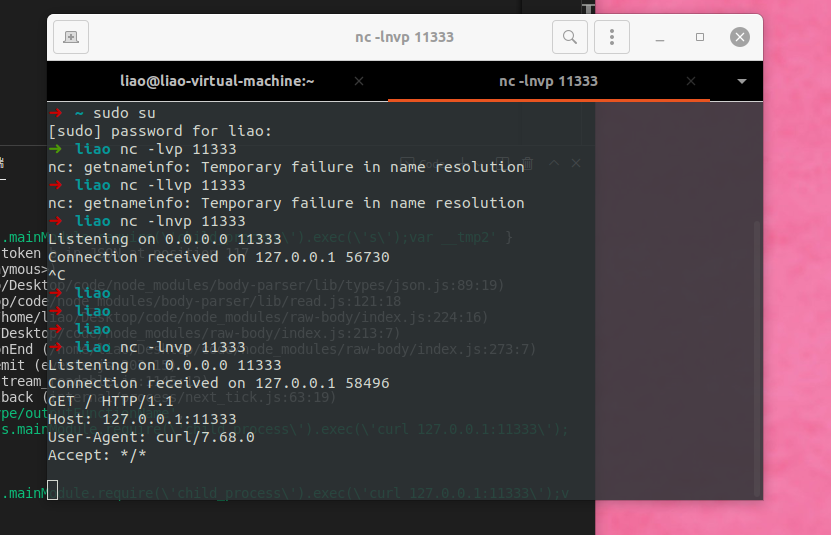
Task: Click the pink desktop background
Action: pyautogui.click(x=795, y=265)
